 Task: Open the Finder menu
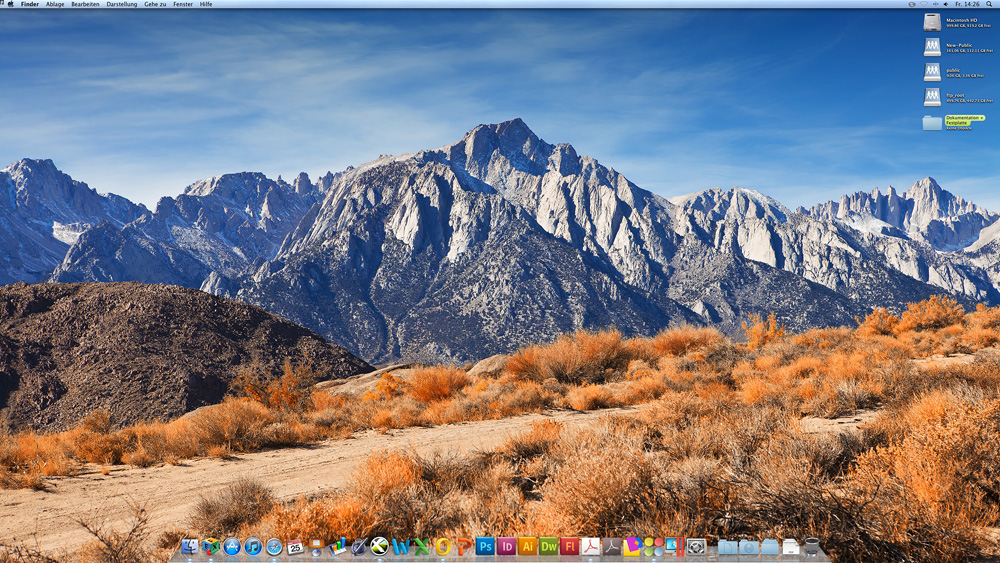click(29, 4)
